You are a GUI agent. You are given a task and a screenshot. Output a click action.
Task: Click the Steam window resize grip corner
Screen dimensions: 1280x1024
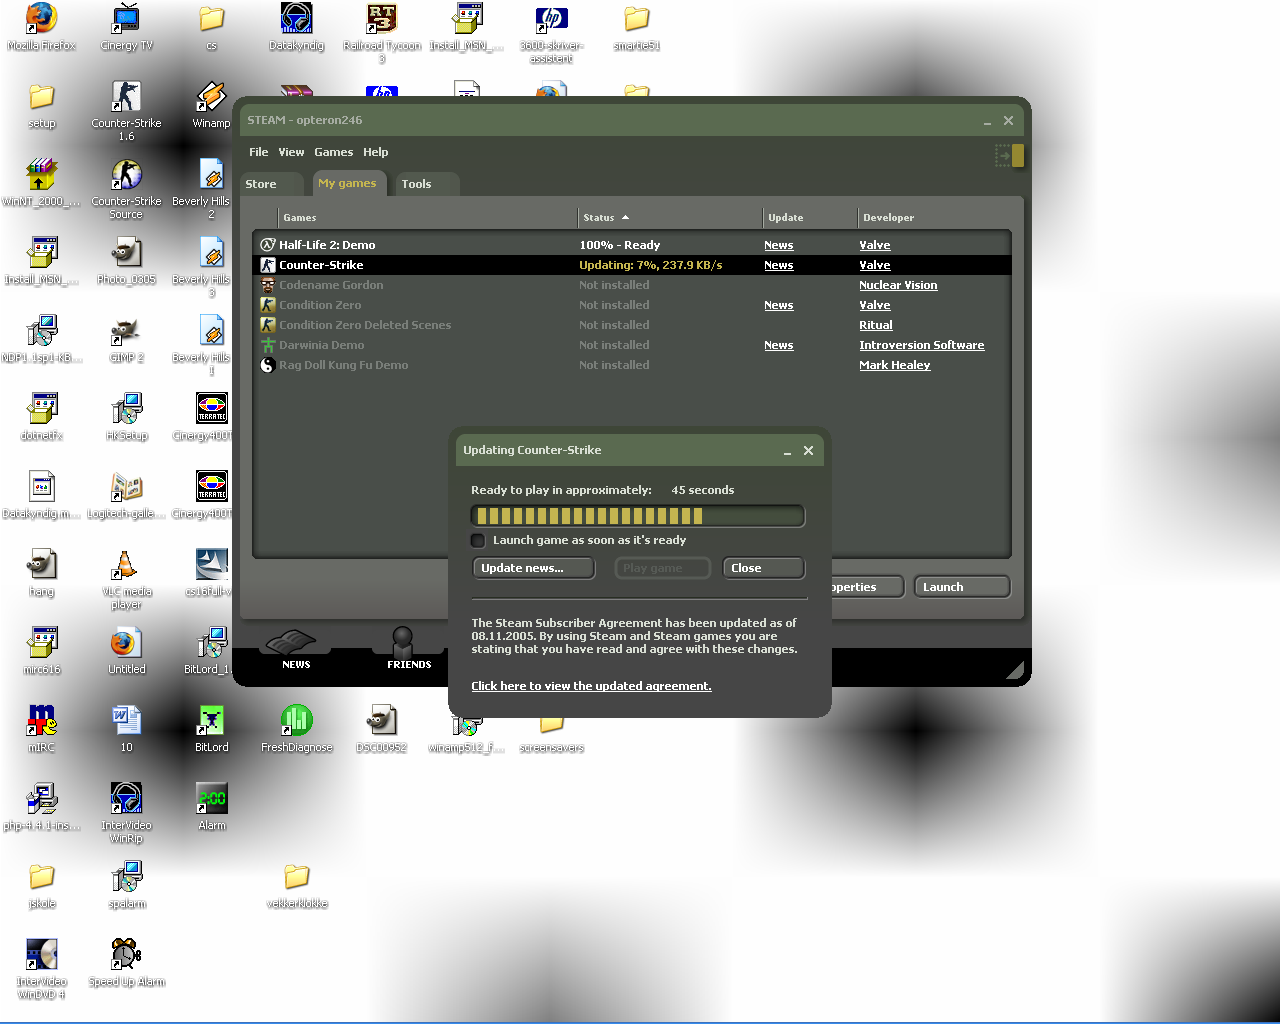(x=1014, y=670)
